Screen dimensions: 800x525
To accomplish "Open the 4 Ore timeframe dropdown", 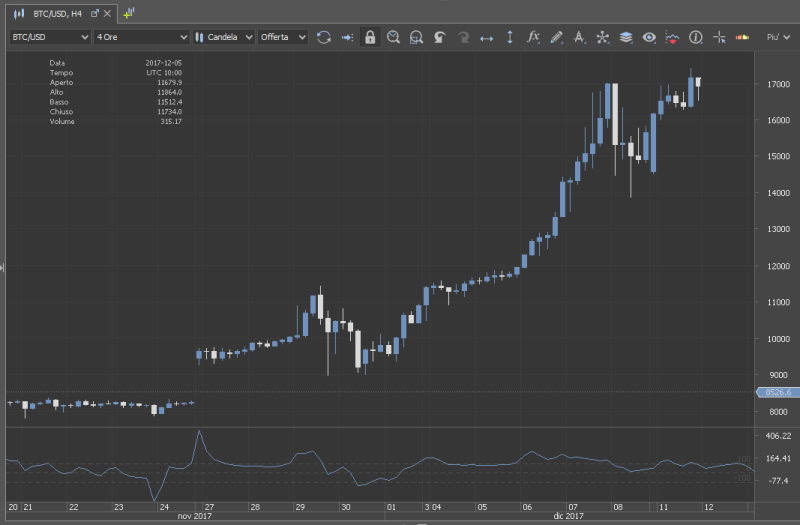I will click(x=139, y=37).
